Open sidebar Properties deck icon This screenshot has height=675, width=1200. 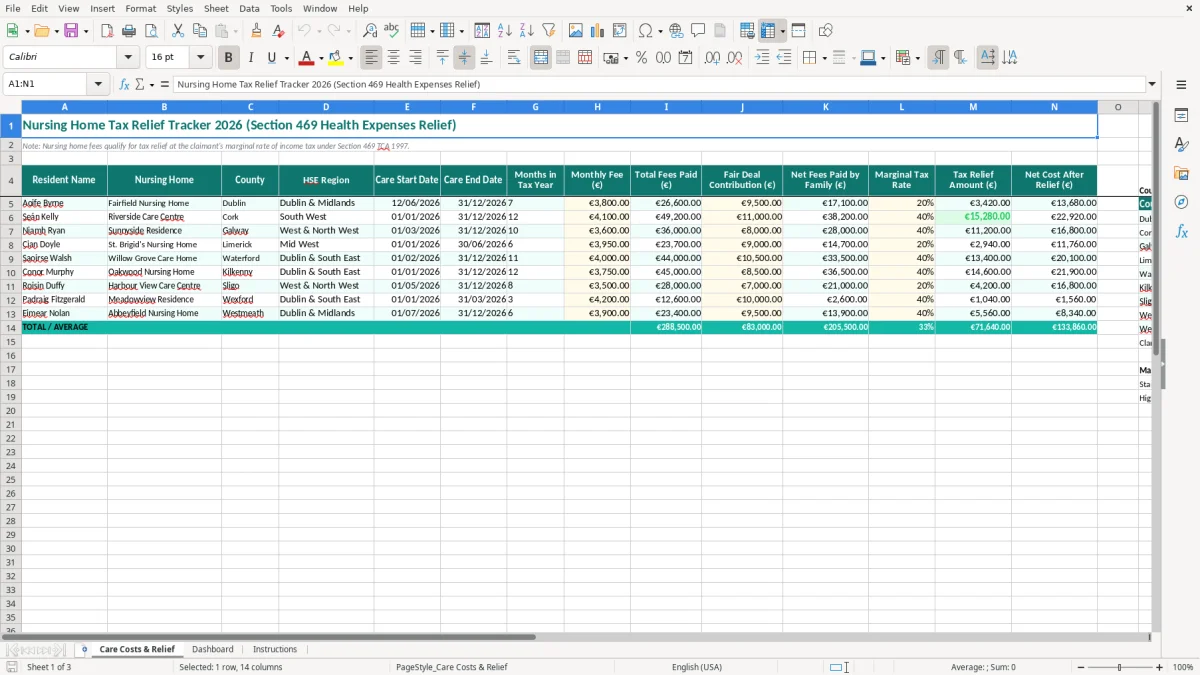pos(1181,116)
